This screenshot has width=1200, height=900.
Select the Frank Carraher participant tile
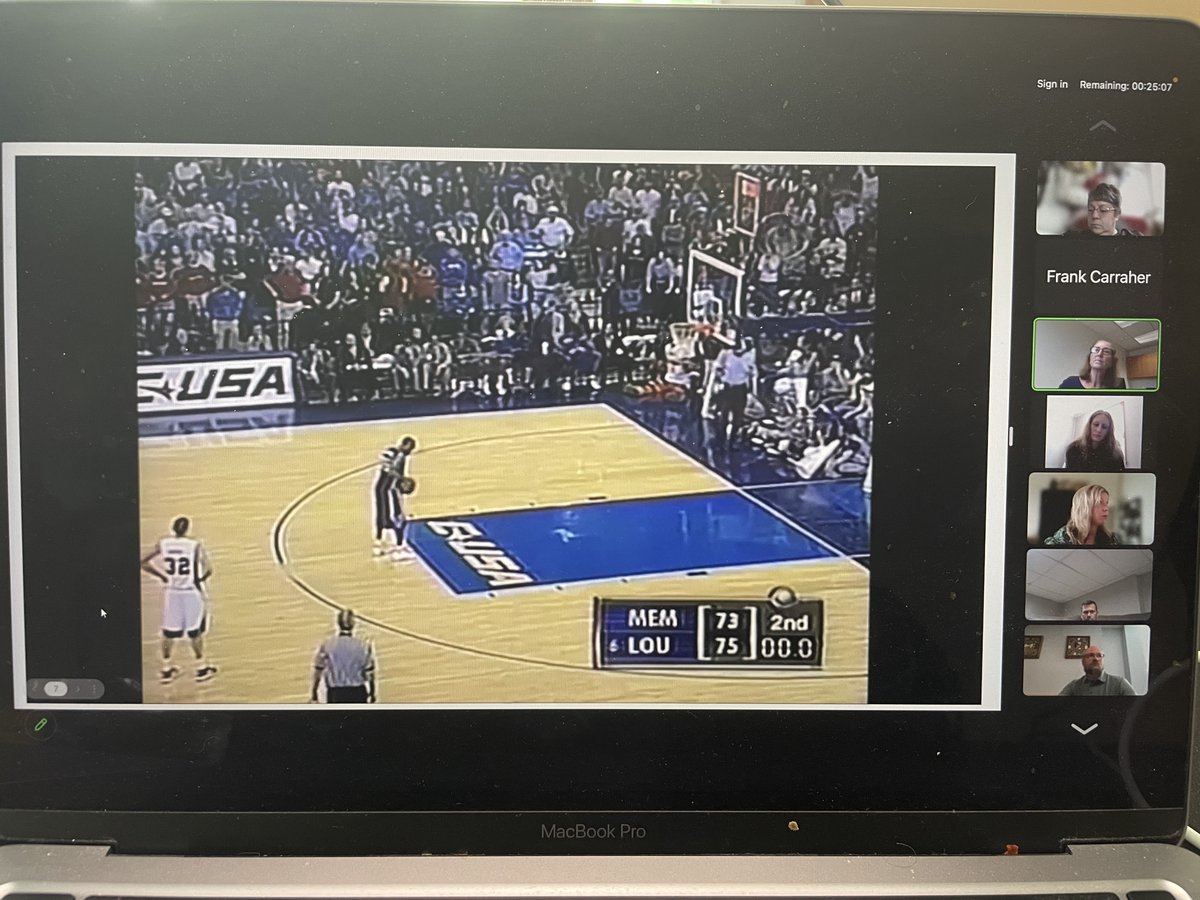tap(1098, 277)
